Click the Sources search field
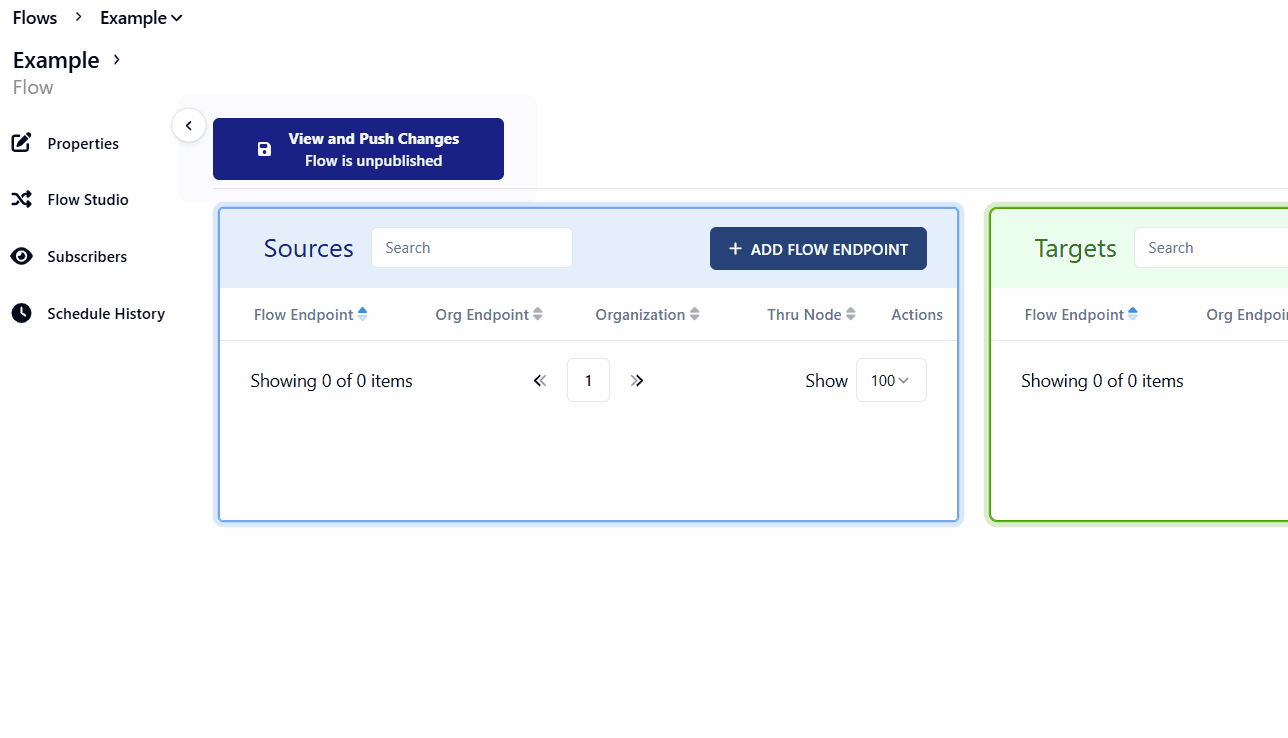This screenshot has width=1288, height=738. point(472,248)
